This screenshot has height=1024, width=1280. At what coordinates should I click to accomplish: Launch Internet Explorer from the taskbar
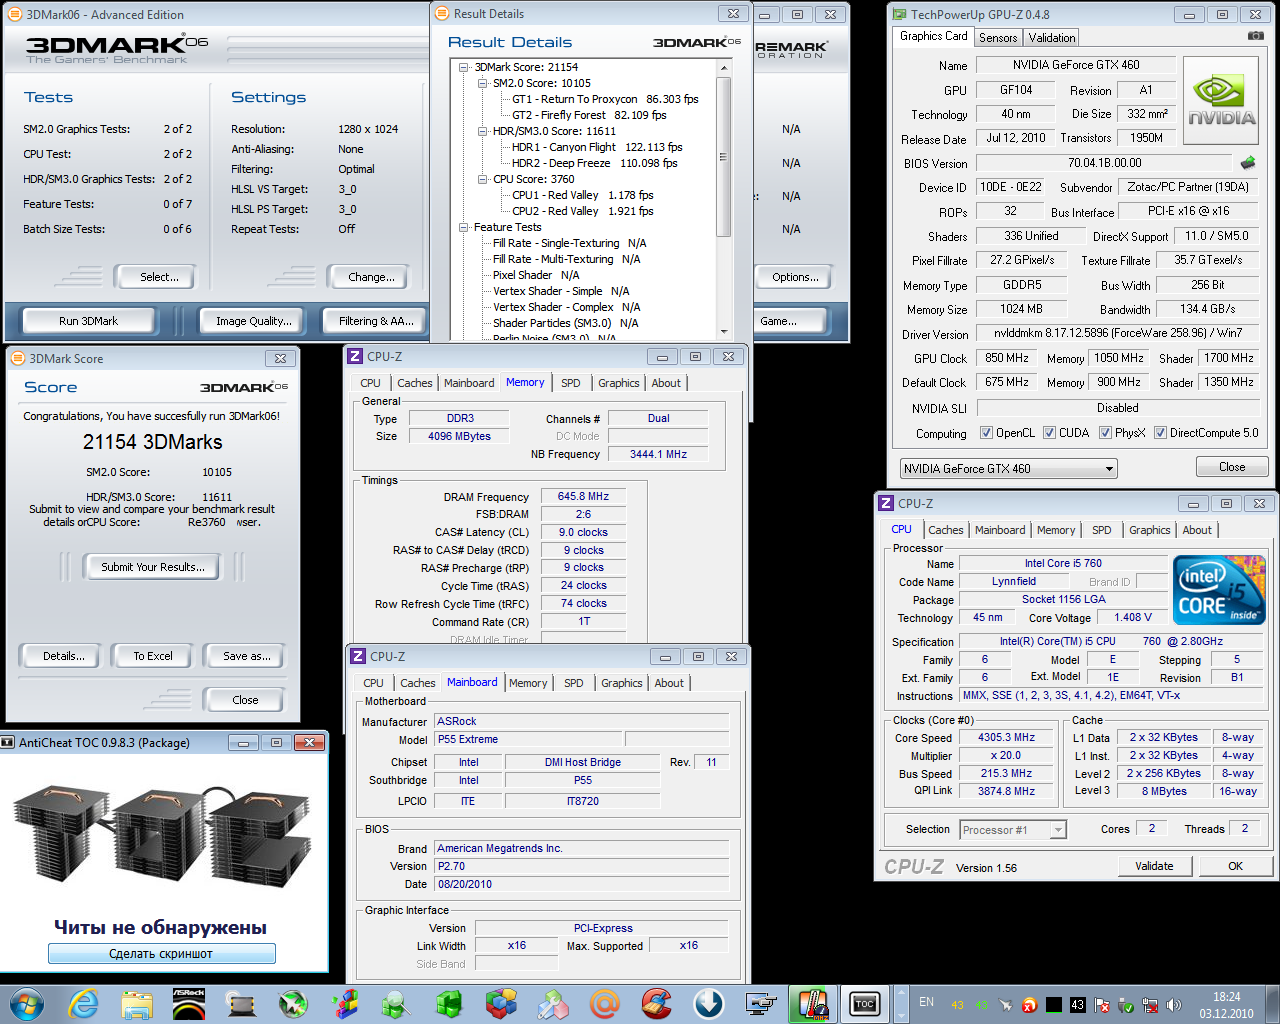click(x=85, y=1003)
